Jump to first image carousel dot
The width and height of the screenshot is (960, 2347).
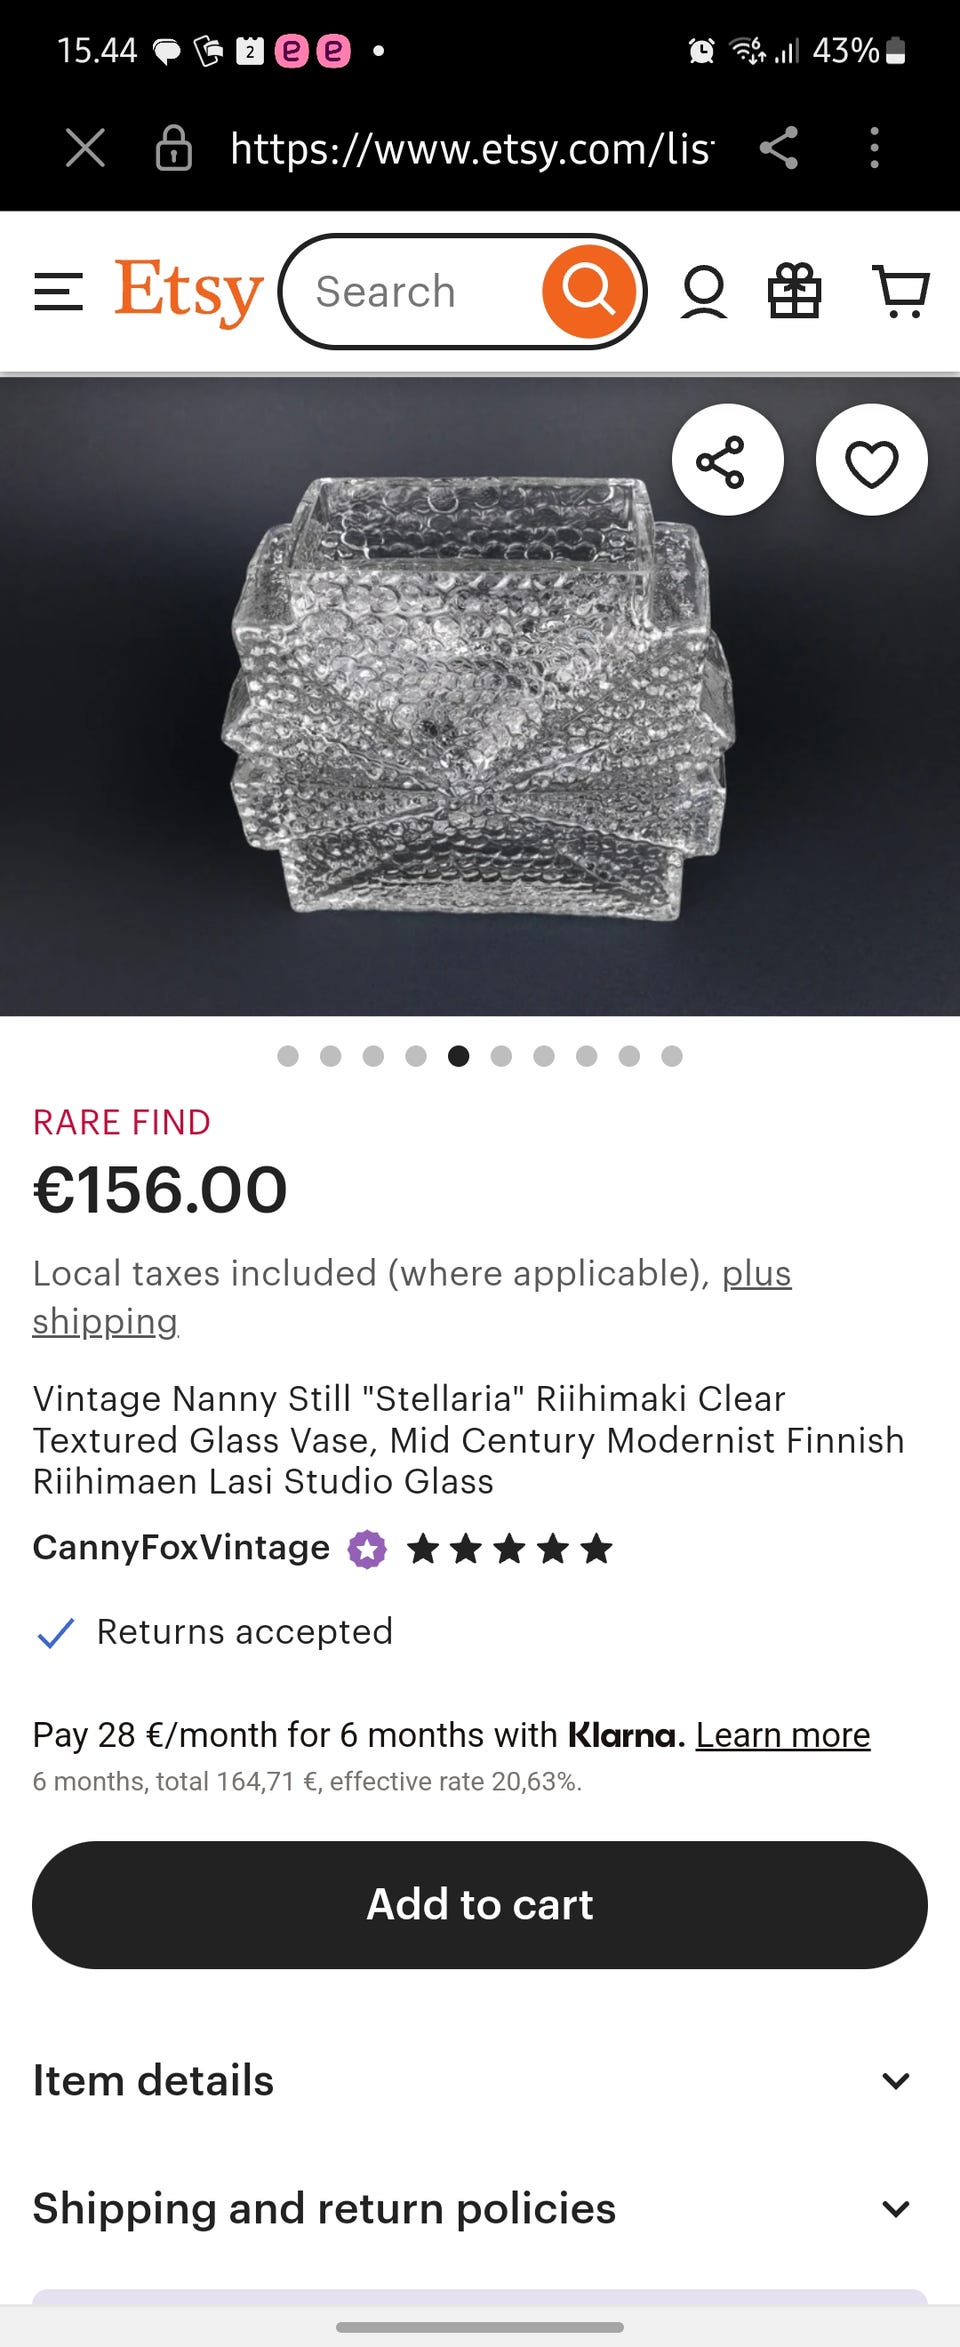(288, 1056)
